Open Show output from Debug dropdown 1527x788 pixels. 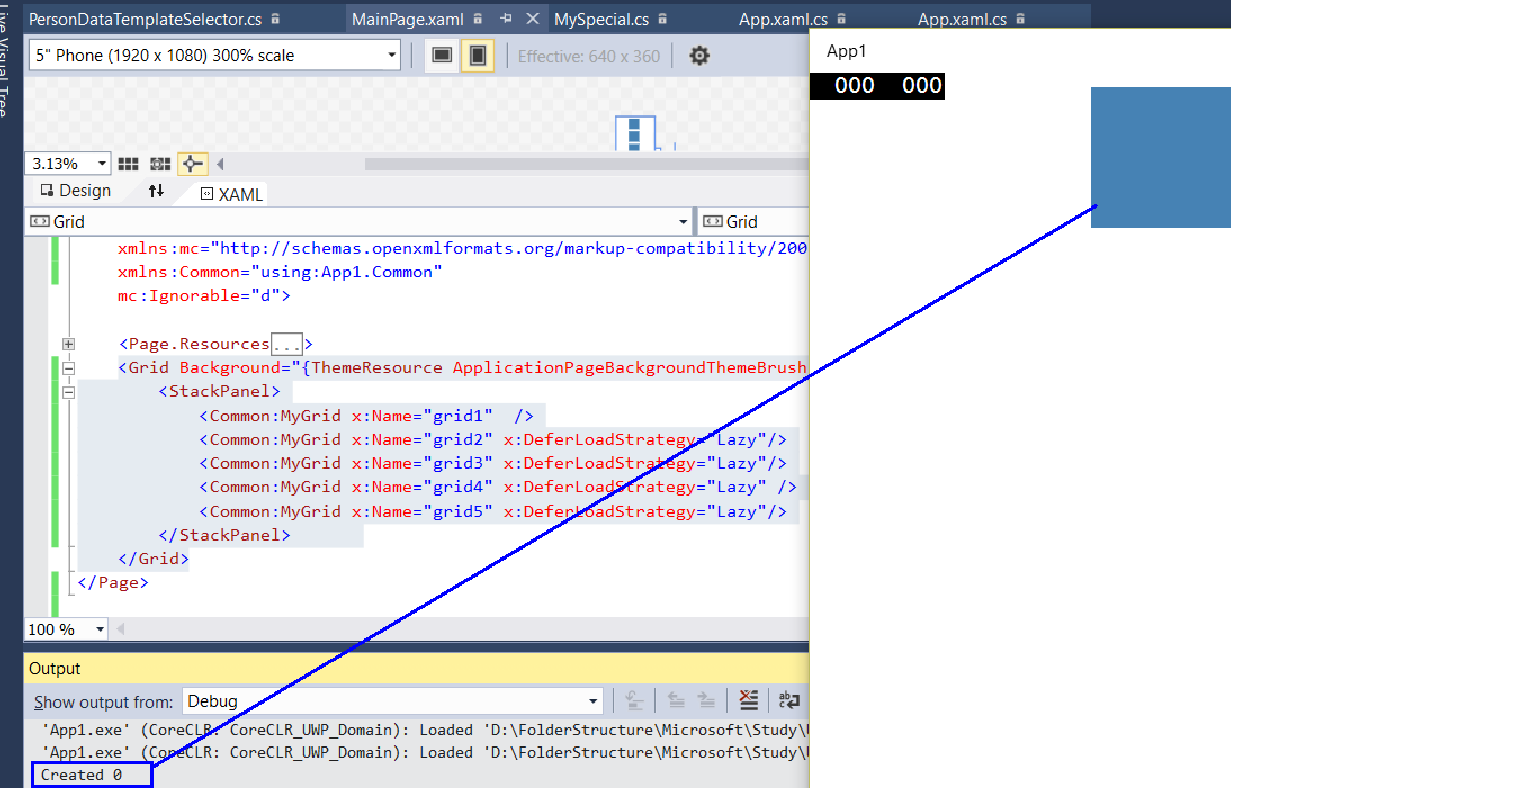[x=593, y=701]
